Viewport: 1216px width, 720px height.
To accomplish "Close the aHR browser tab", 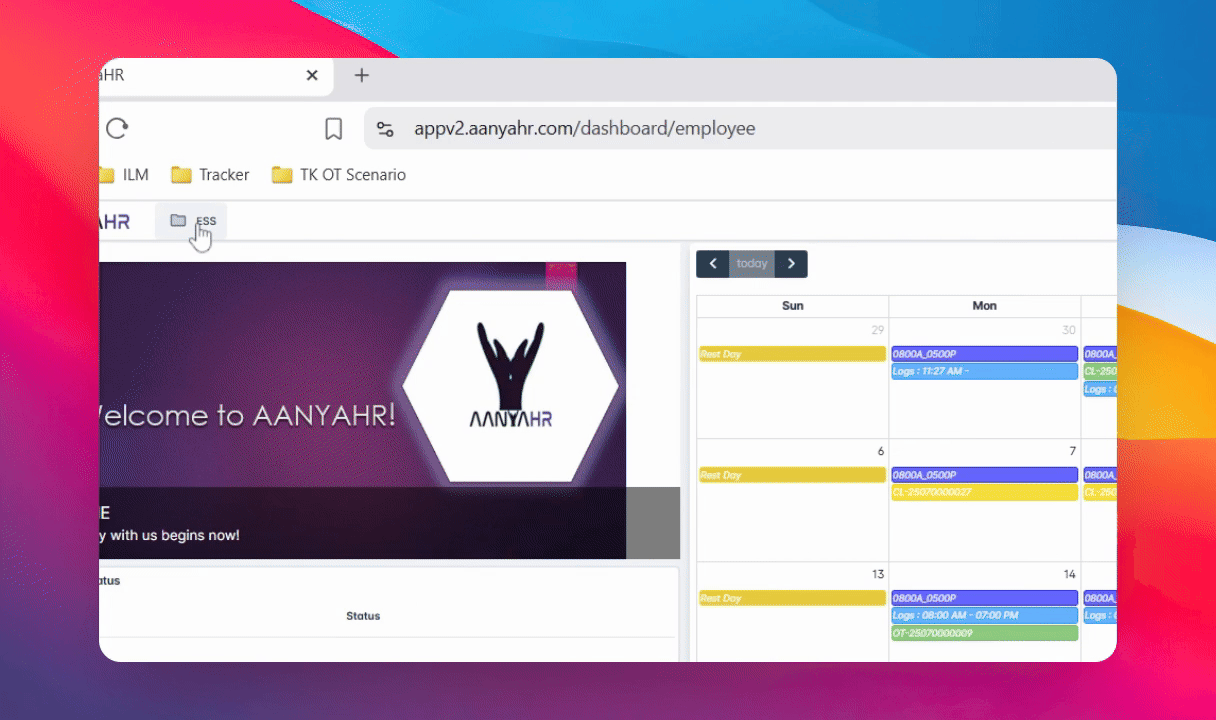I will (x=312, y=75).
